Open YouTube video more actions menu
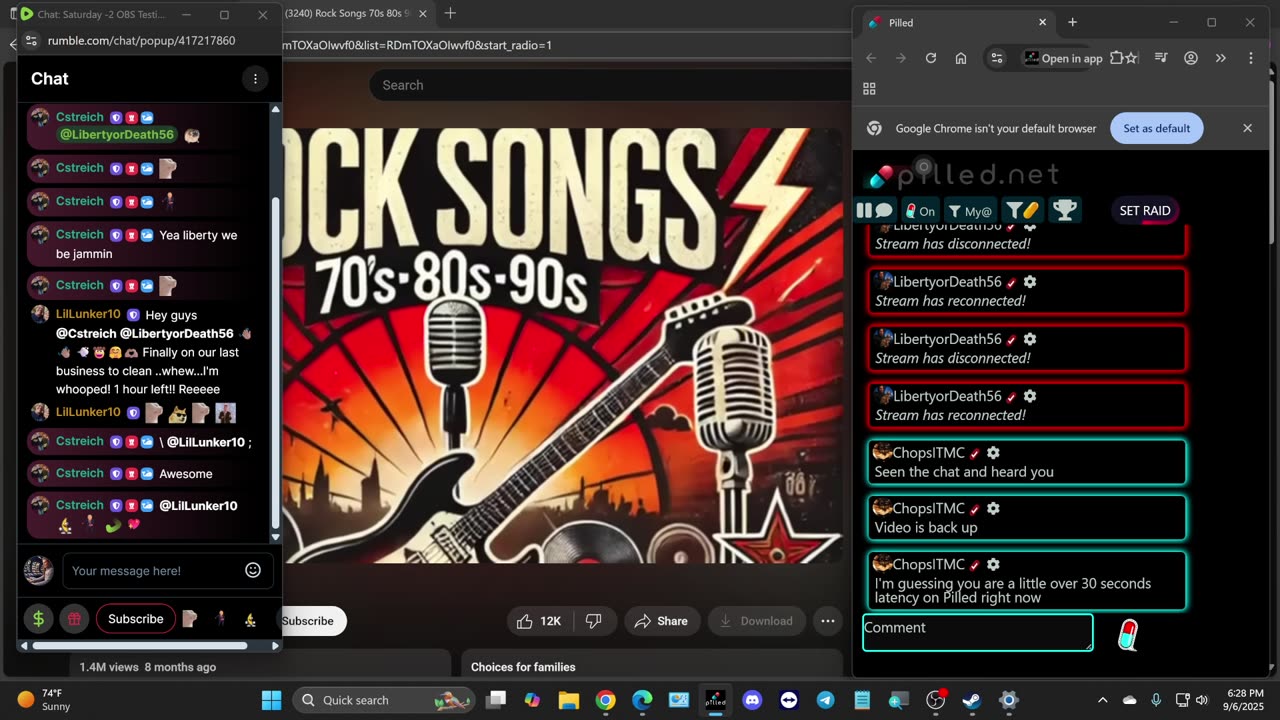The width and height of the screenshot is (1280, 720). point(828,621)
